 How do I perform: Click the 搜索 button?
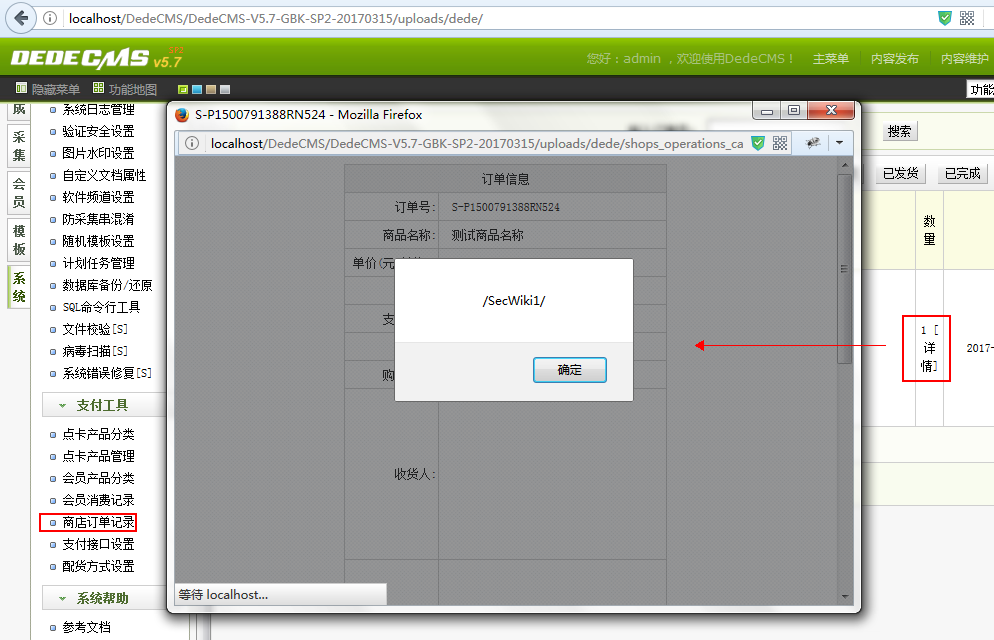[x=899, y=131]
